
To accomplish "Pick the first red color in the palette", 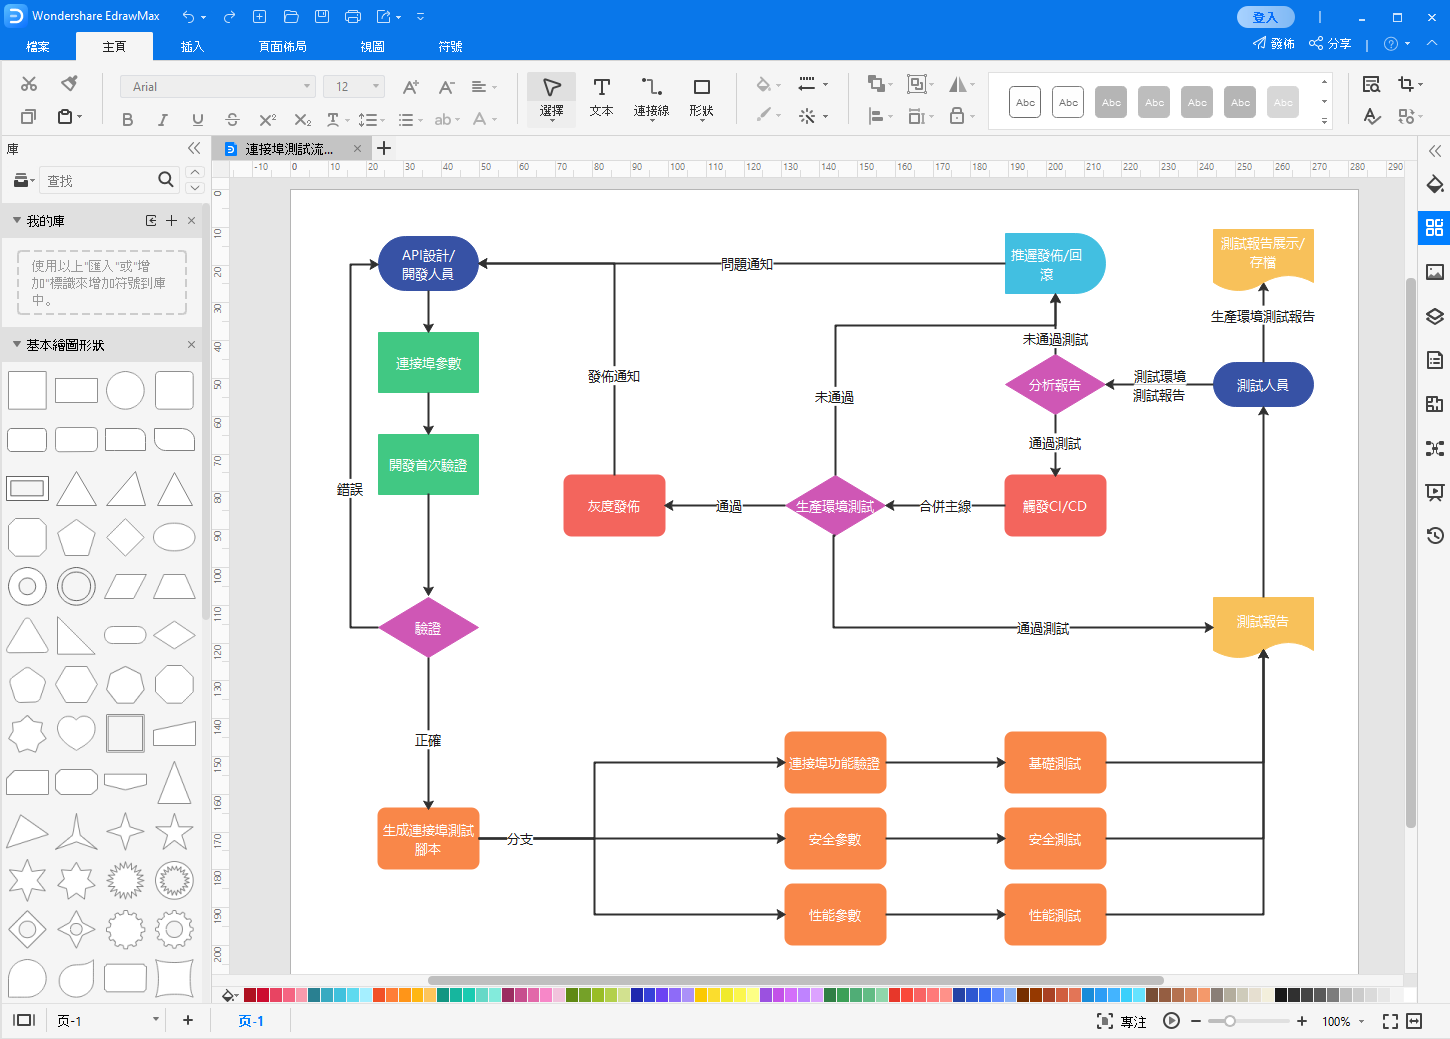I will tap(250, 995).
